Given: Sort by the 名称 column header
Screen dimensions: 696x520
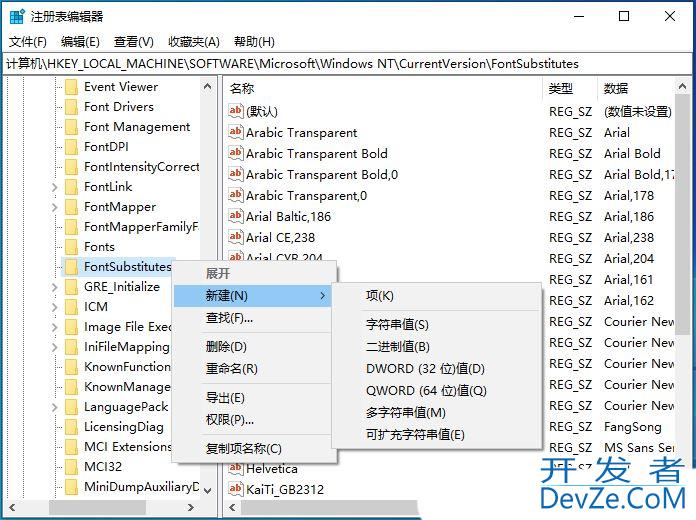Looking at the screenshot, I should tap(384, 88).
